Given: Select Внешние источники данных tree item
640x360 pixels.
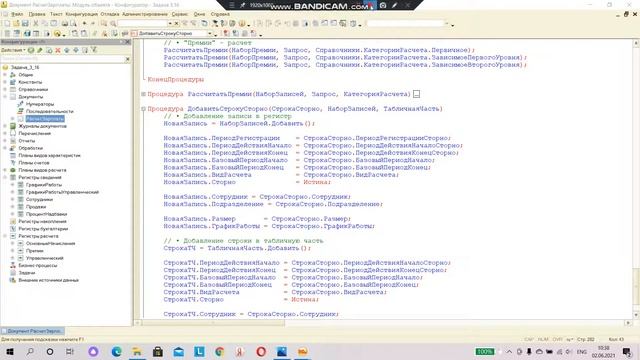Looking at the screenshot, I should tap(49, 280).
